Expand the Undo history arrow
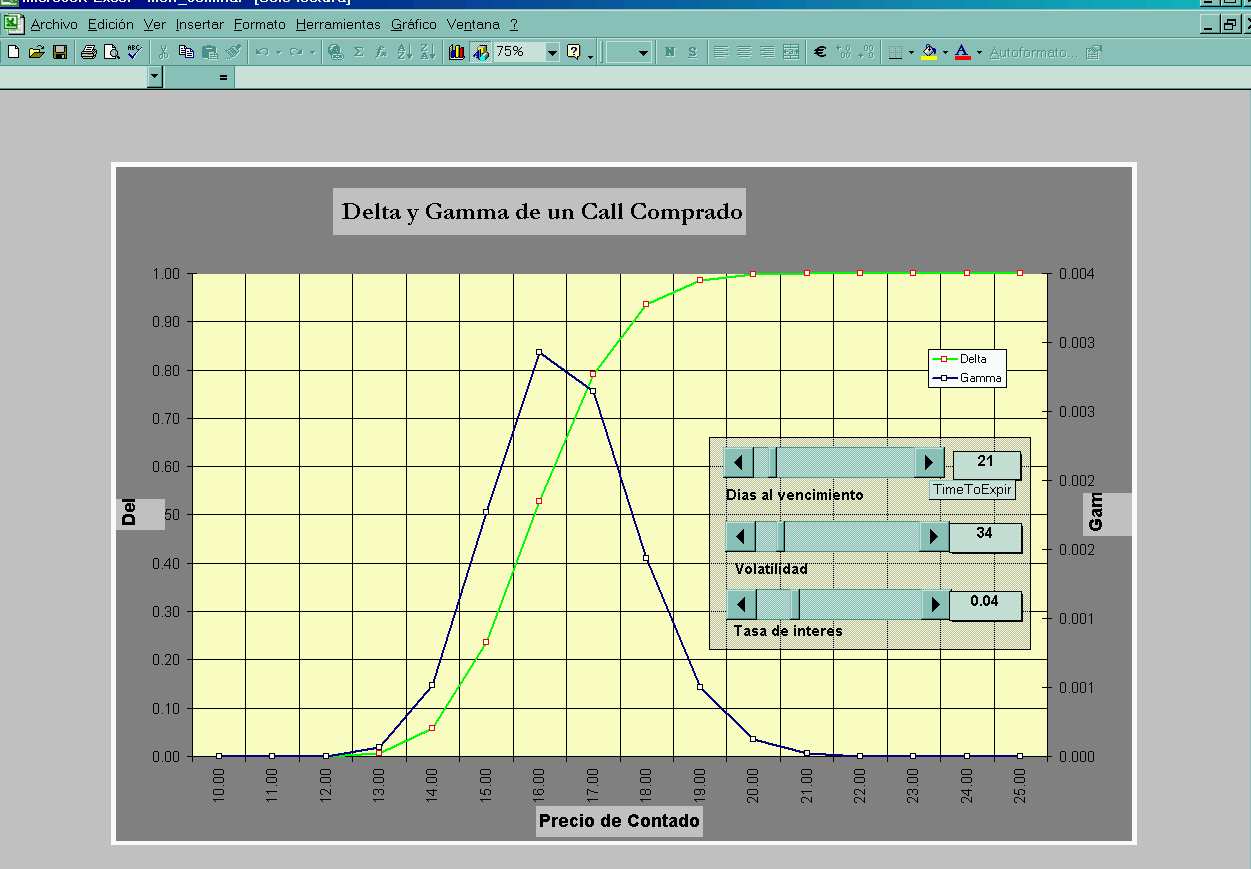1251x869 pixels. tap(278, 52)
